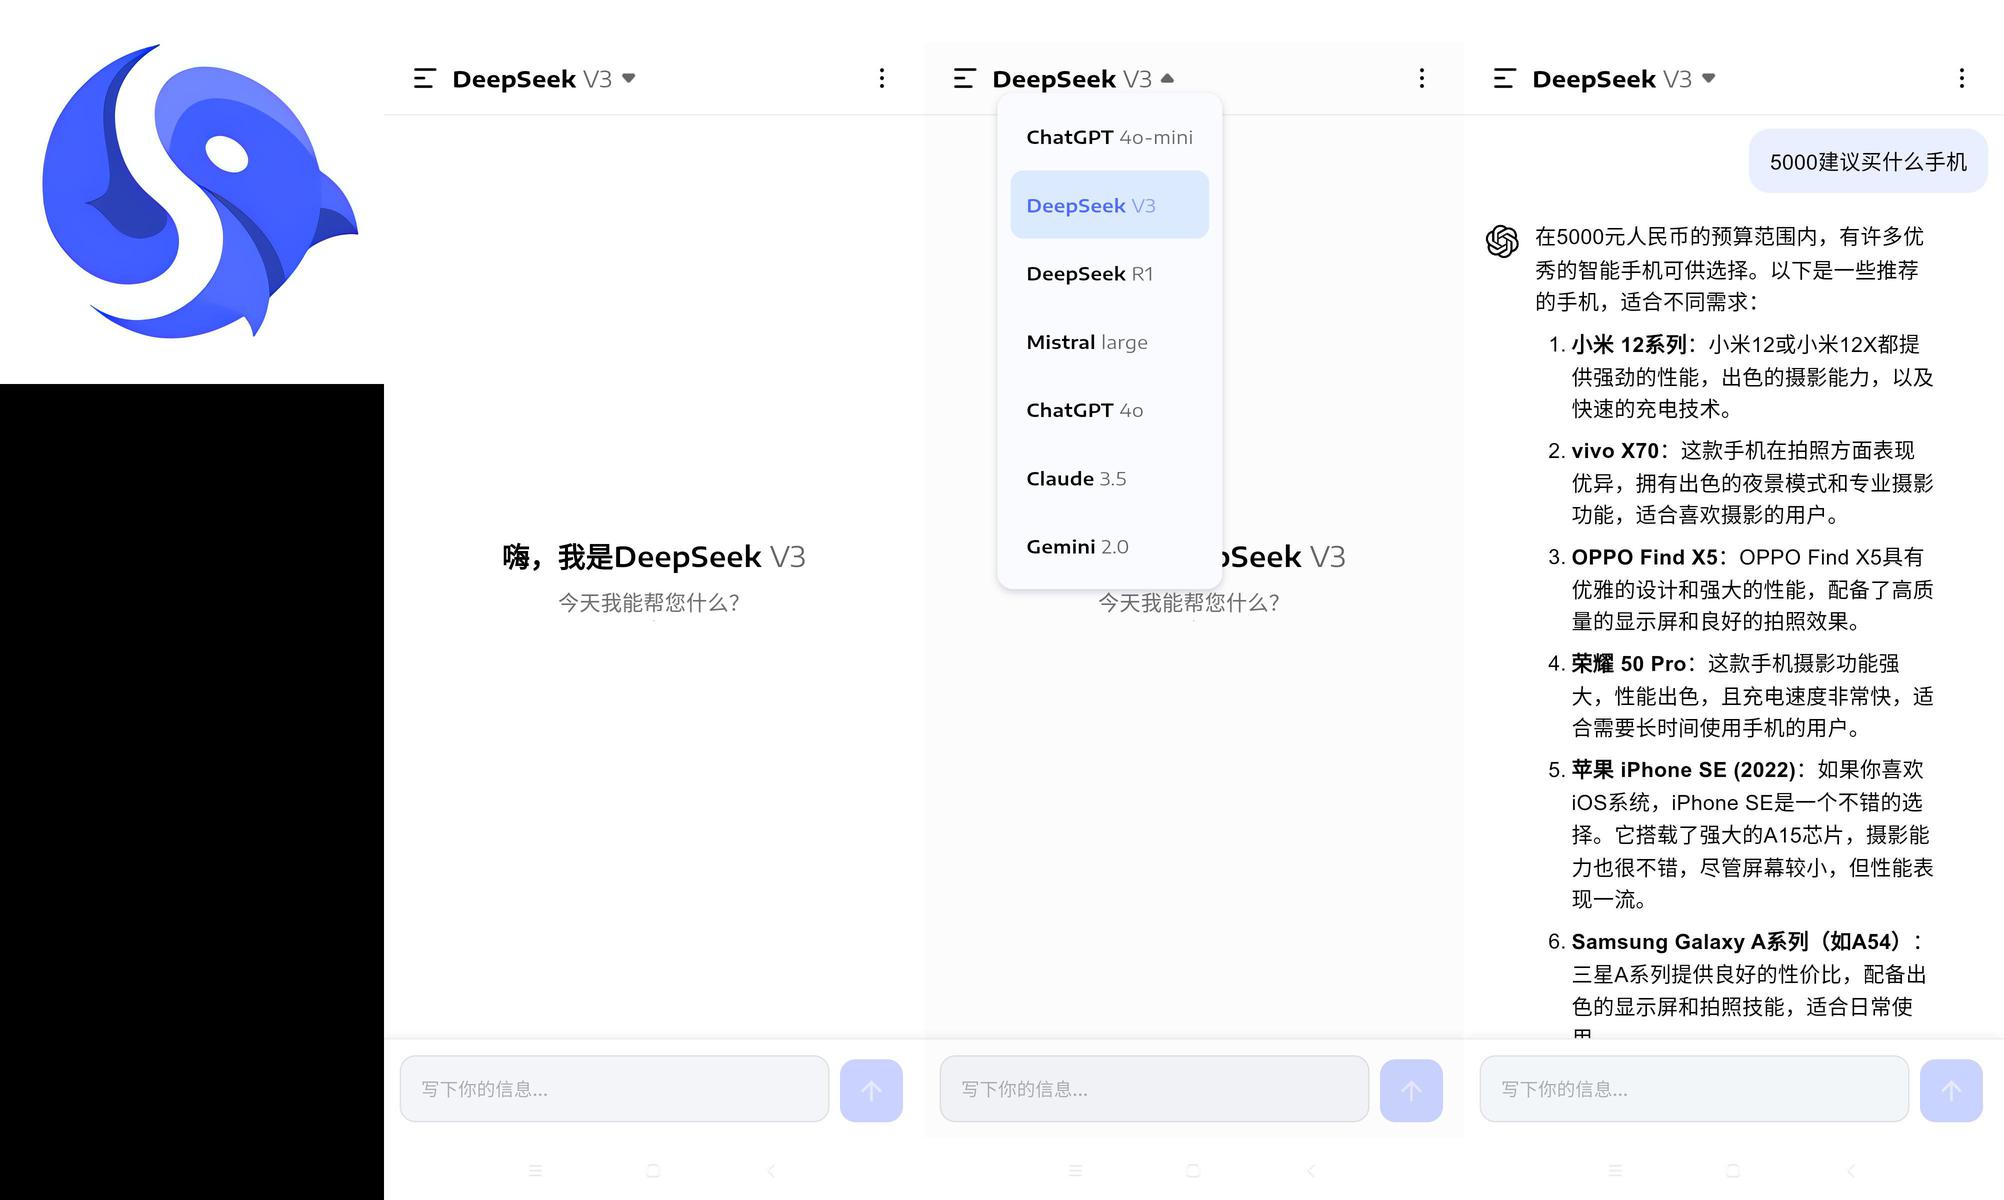Image resolution: width=2004 pixels, height=1200 pixels.
Task: Expand DeepSeek V3 model dropdown in rightmost screen
Action: pyautogui.click(x=1624, y=79)
